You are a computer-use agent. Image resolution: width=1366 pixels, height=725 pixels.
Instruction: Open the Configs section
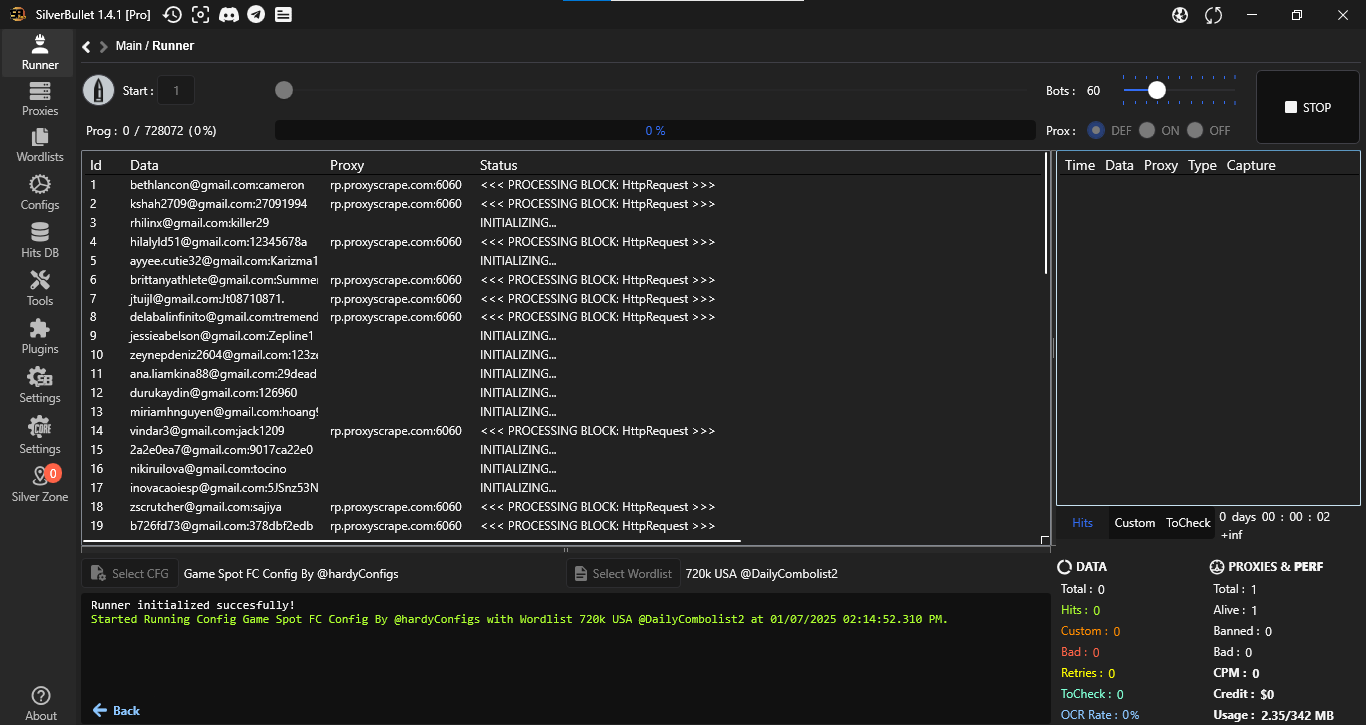coord(40,193)
